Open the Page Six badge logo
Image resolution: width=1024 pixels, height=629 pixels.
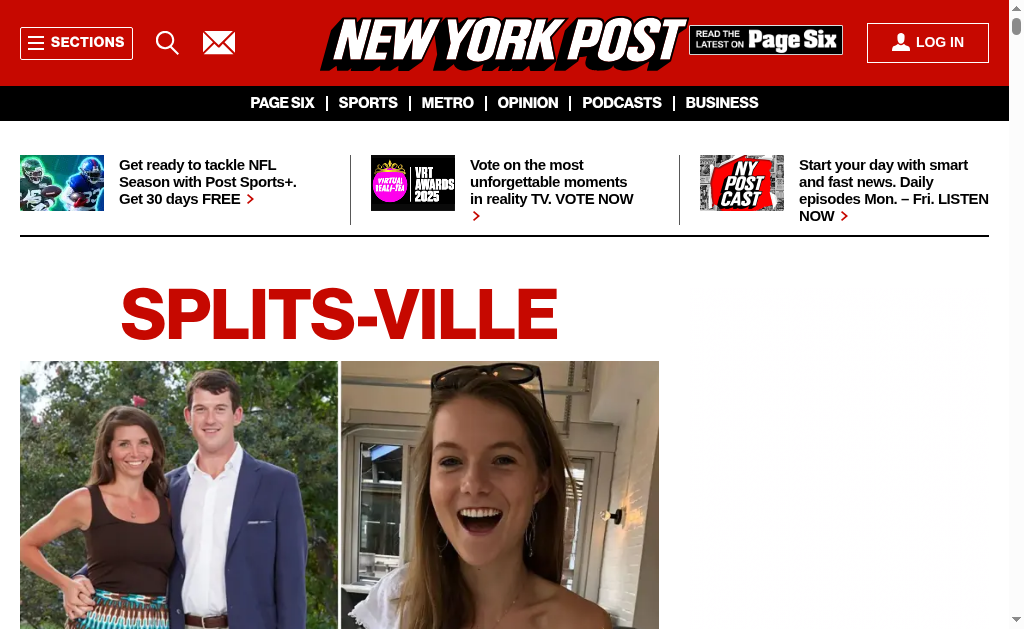coord(765,40)
